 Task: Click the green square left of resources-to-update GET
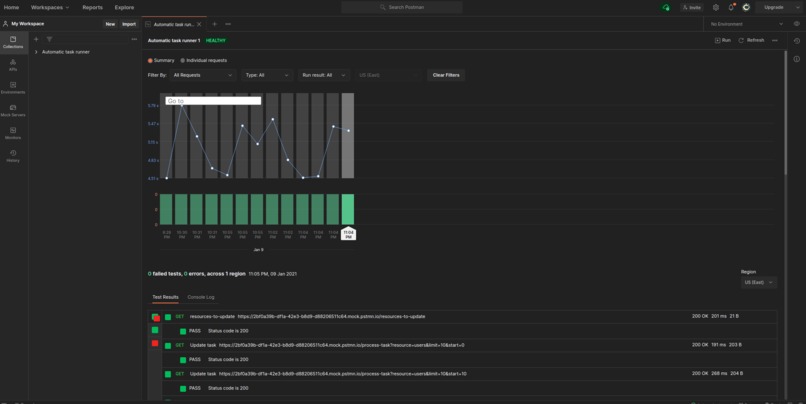point(168,317)
